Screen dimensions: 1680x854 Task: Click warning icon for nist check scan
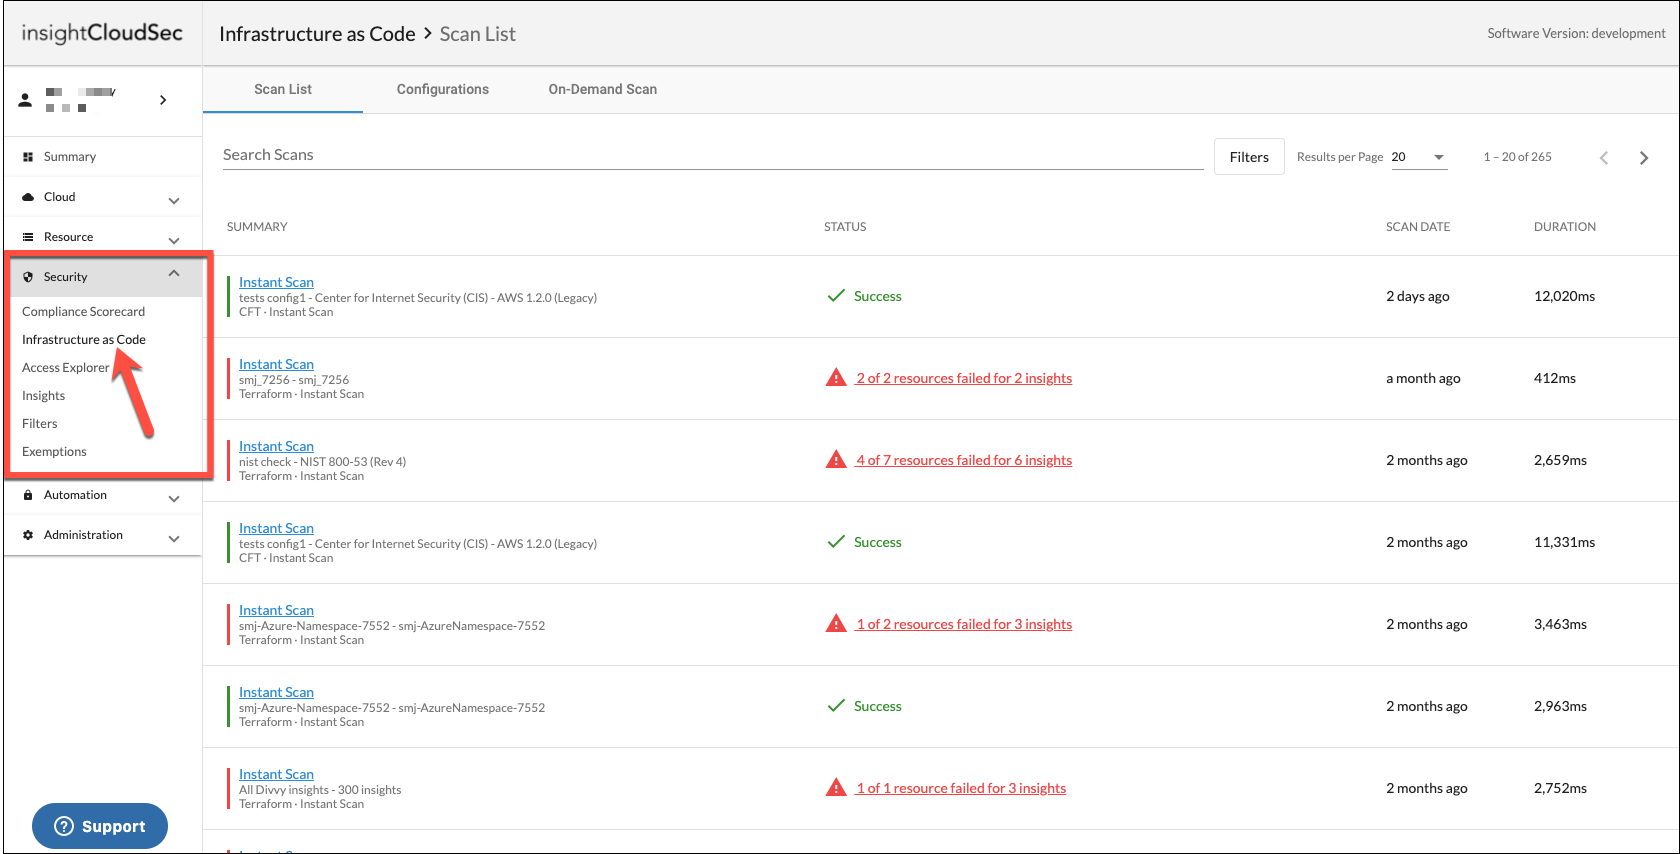(x=836, y=460)
